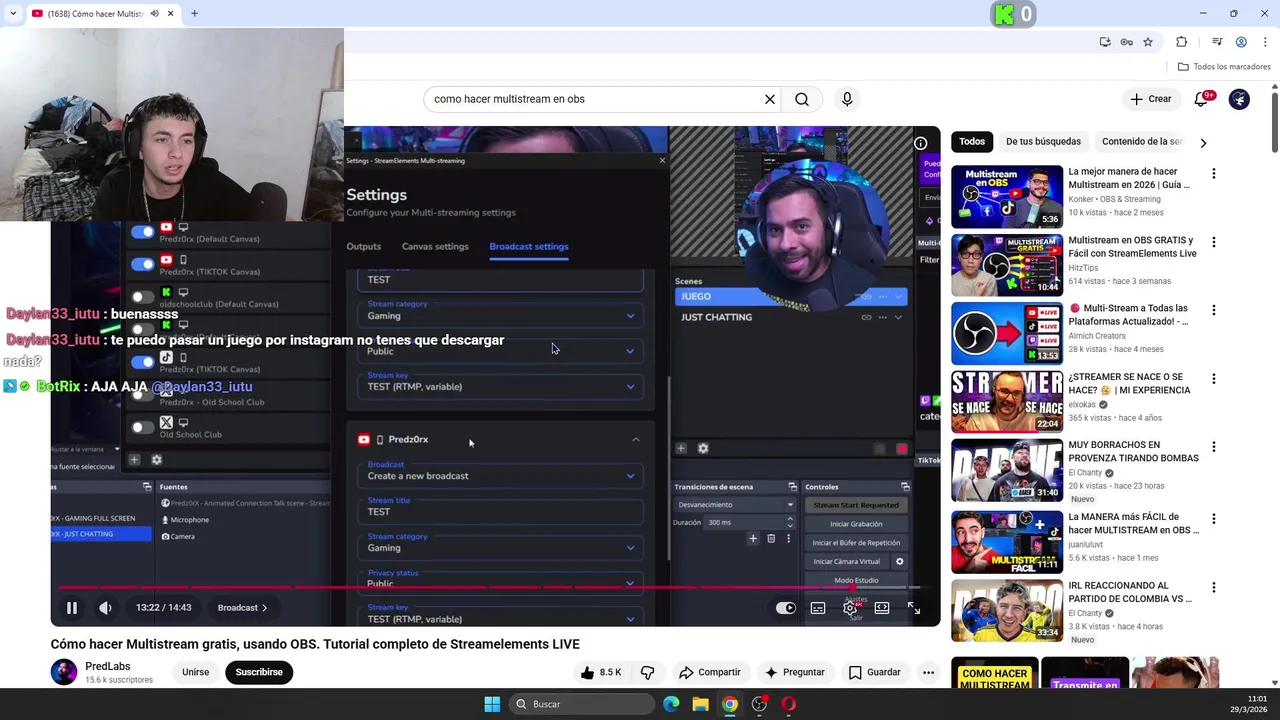Show more filter chips with the arrow
1280x720 pixels.
tap(1203, 143)
